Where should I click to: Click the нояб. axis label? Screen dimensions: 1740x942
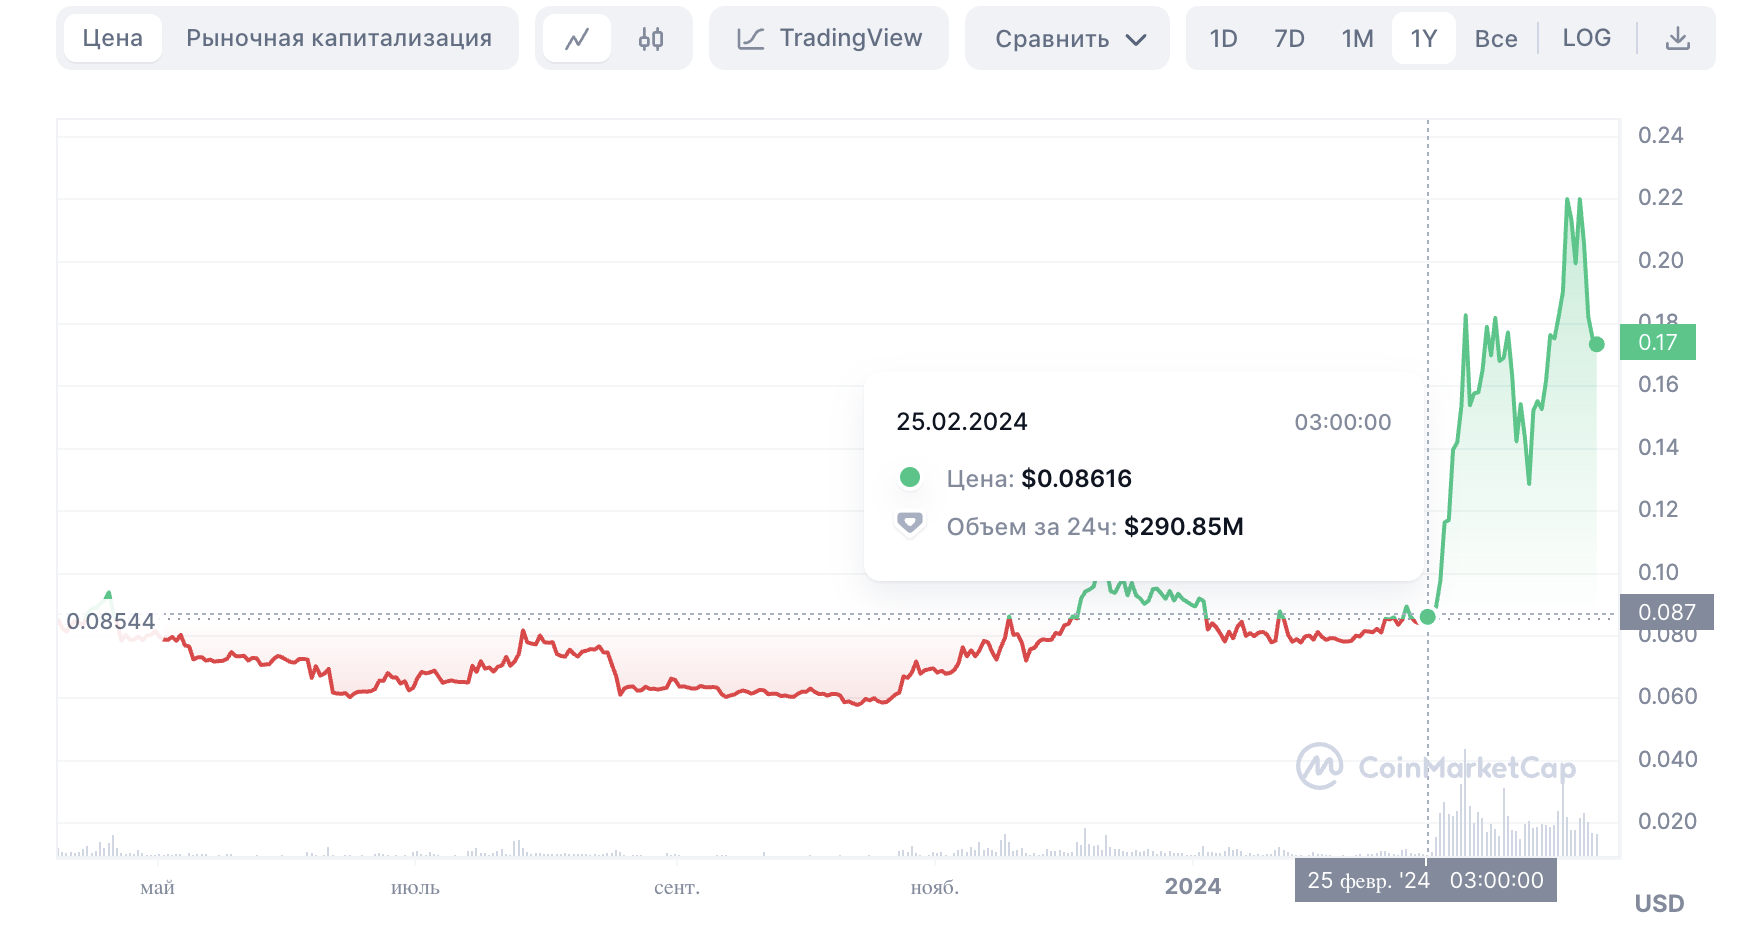click(935, 887)
